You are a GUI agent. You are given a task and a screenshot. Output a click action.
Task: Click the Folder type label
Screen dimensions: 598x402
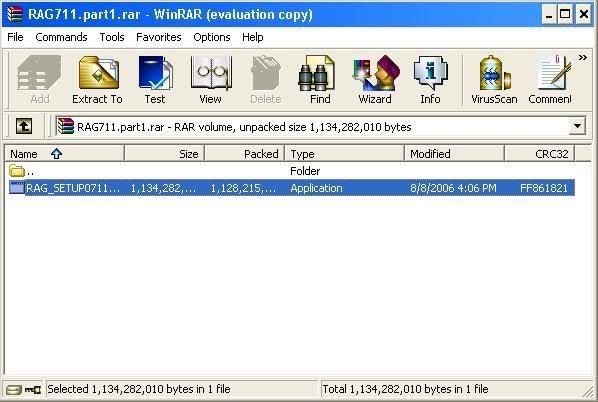[x=305, y=171]
